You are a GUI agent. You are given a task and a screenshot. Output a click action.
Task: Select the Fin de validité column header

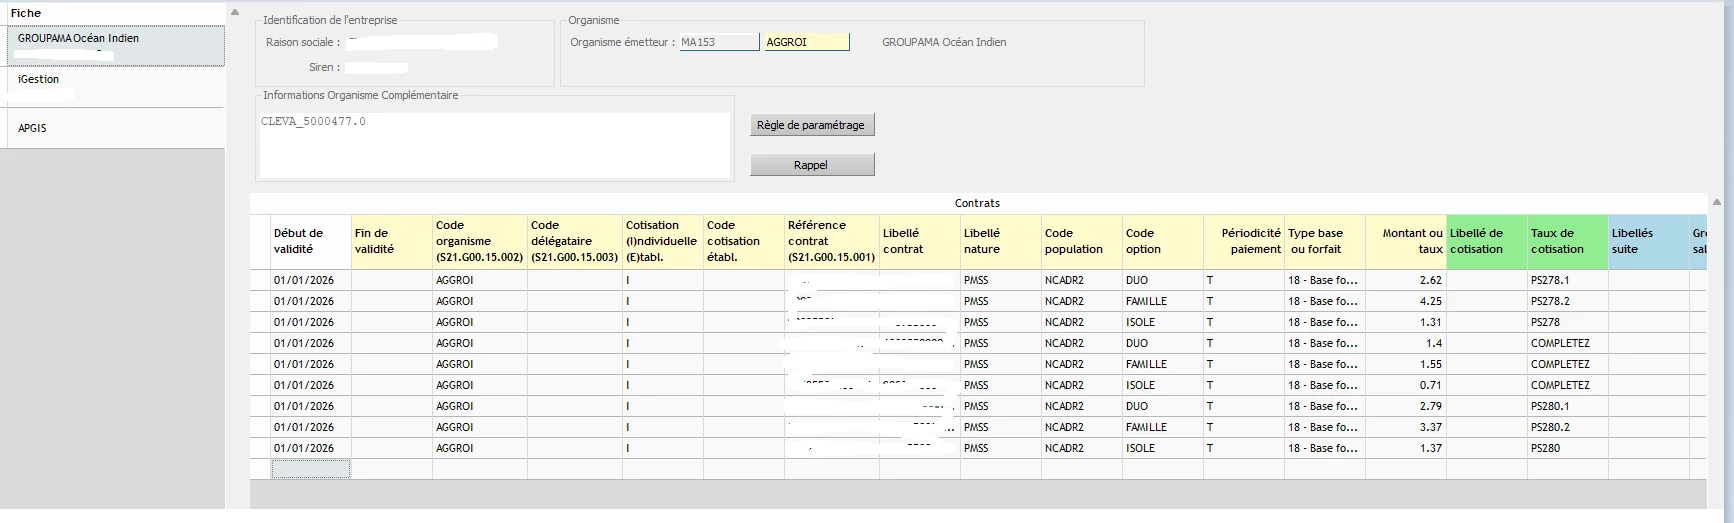391,241
